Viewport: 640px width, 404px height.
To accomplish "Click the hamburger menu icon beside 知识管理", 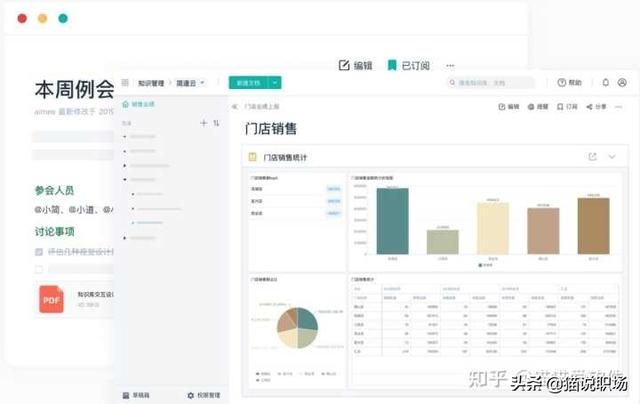I will pos(125,83).
